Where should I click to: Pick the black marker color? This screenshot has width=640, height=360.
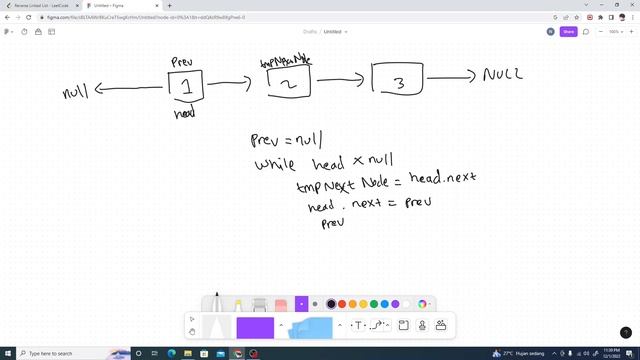point(331,304)
